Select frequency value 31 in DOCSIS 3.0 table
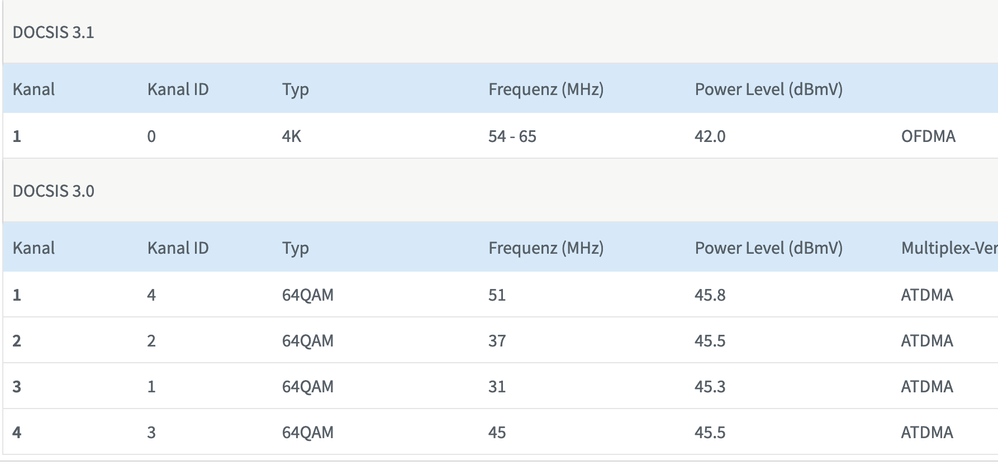 click(x=497, y=387)
